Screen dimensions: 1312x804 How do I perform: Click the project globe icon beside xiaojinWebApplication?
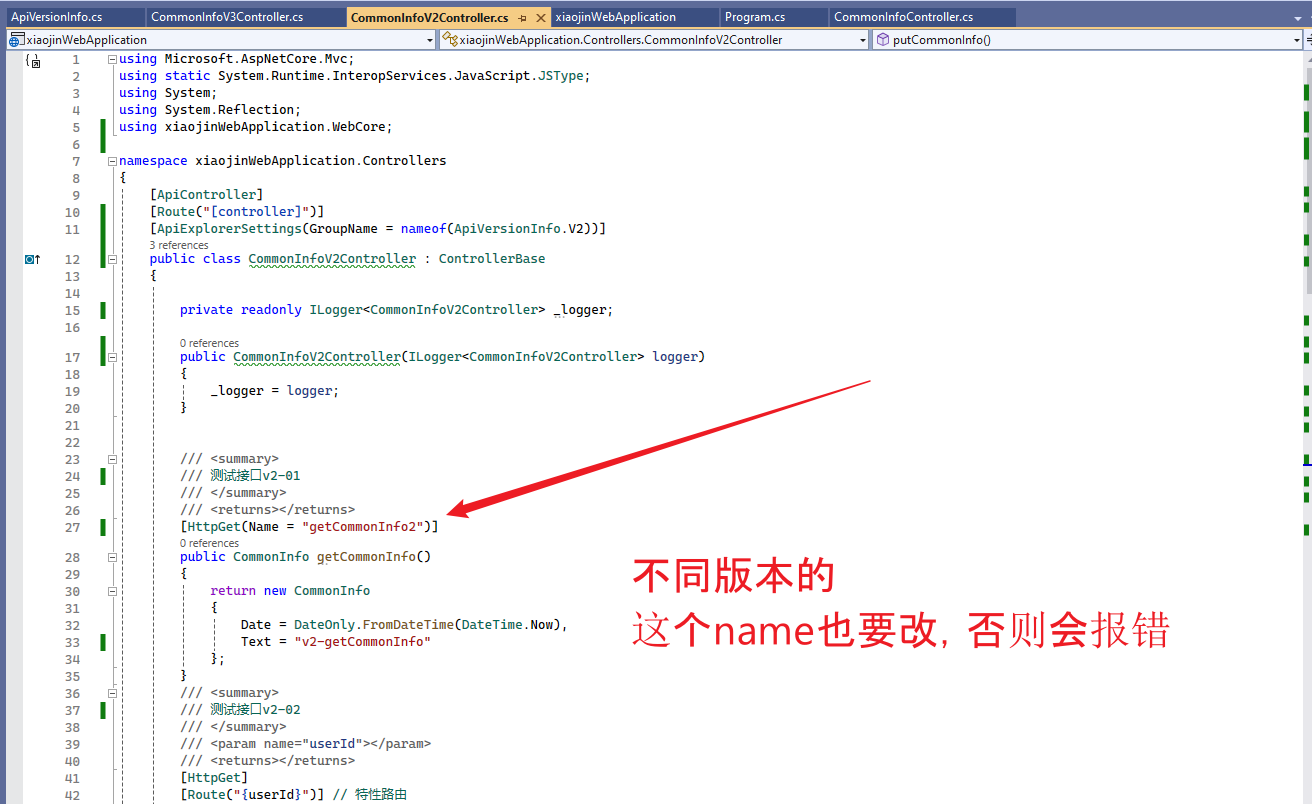click(16, 38)
